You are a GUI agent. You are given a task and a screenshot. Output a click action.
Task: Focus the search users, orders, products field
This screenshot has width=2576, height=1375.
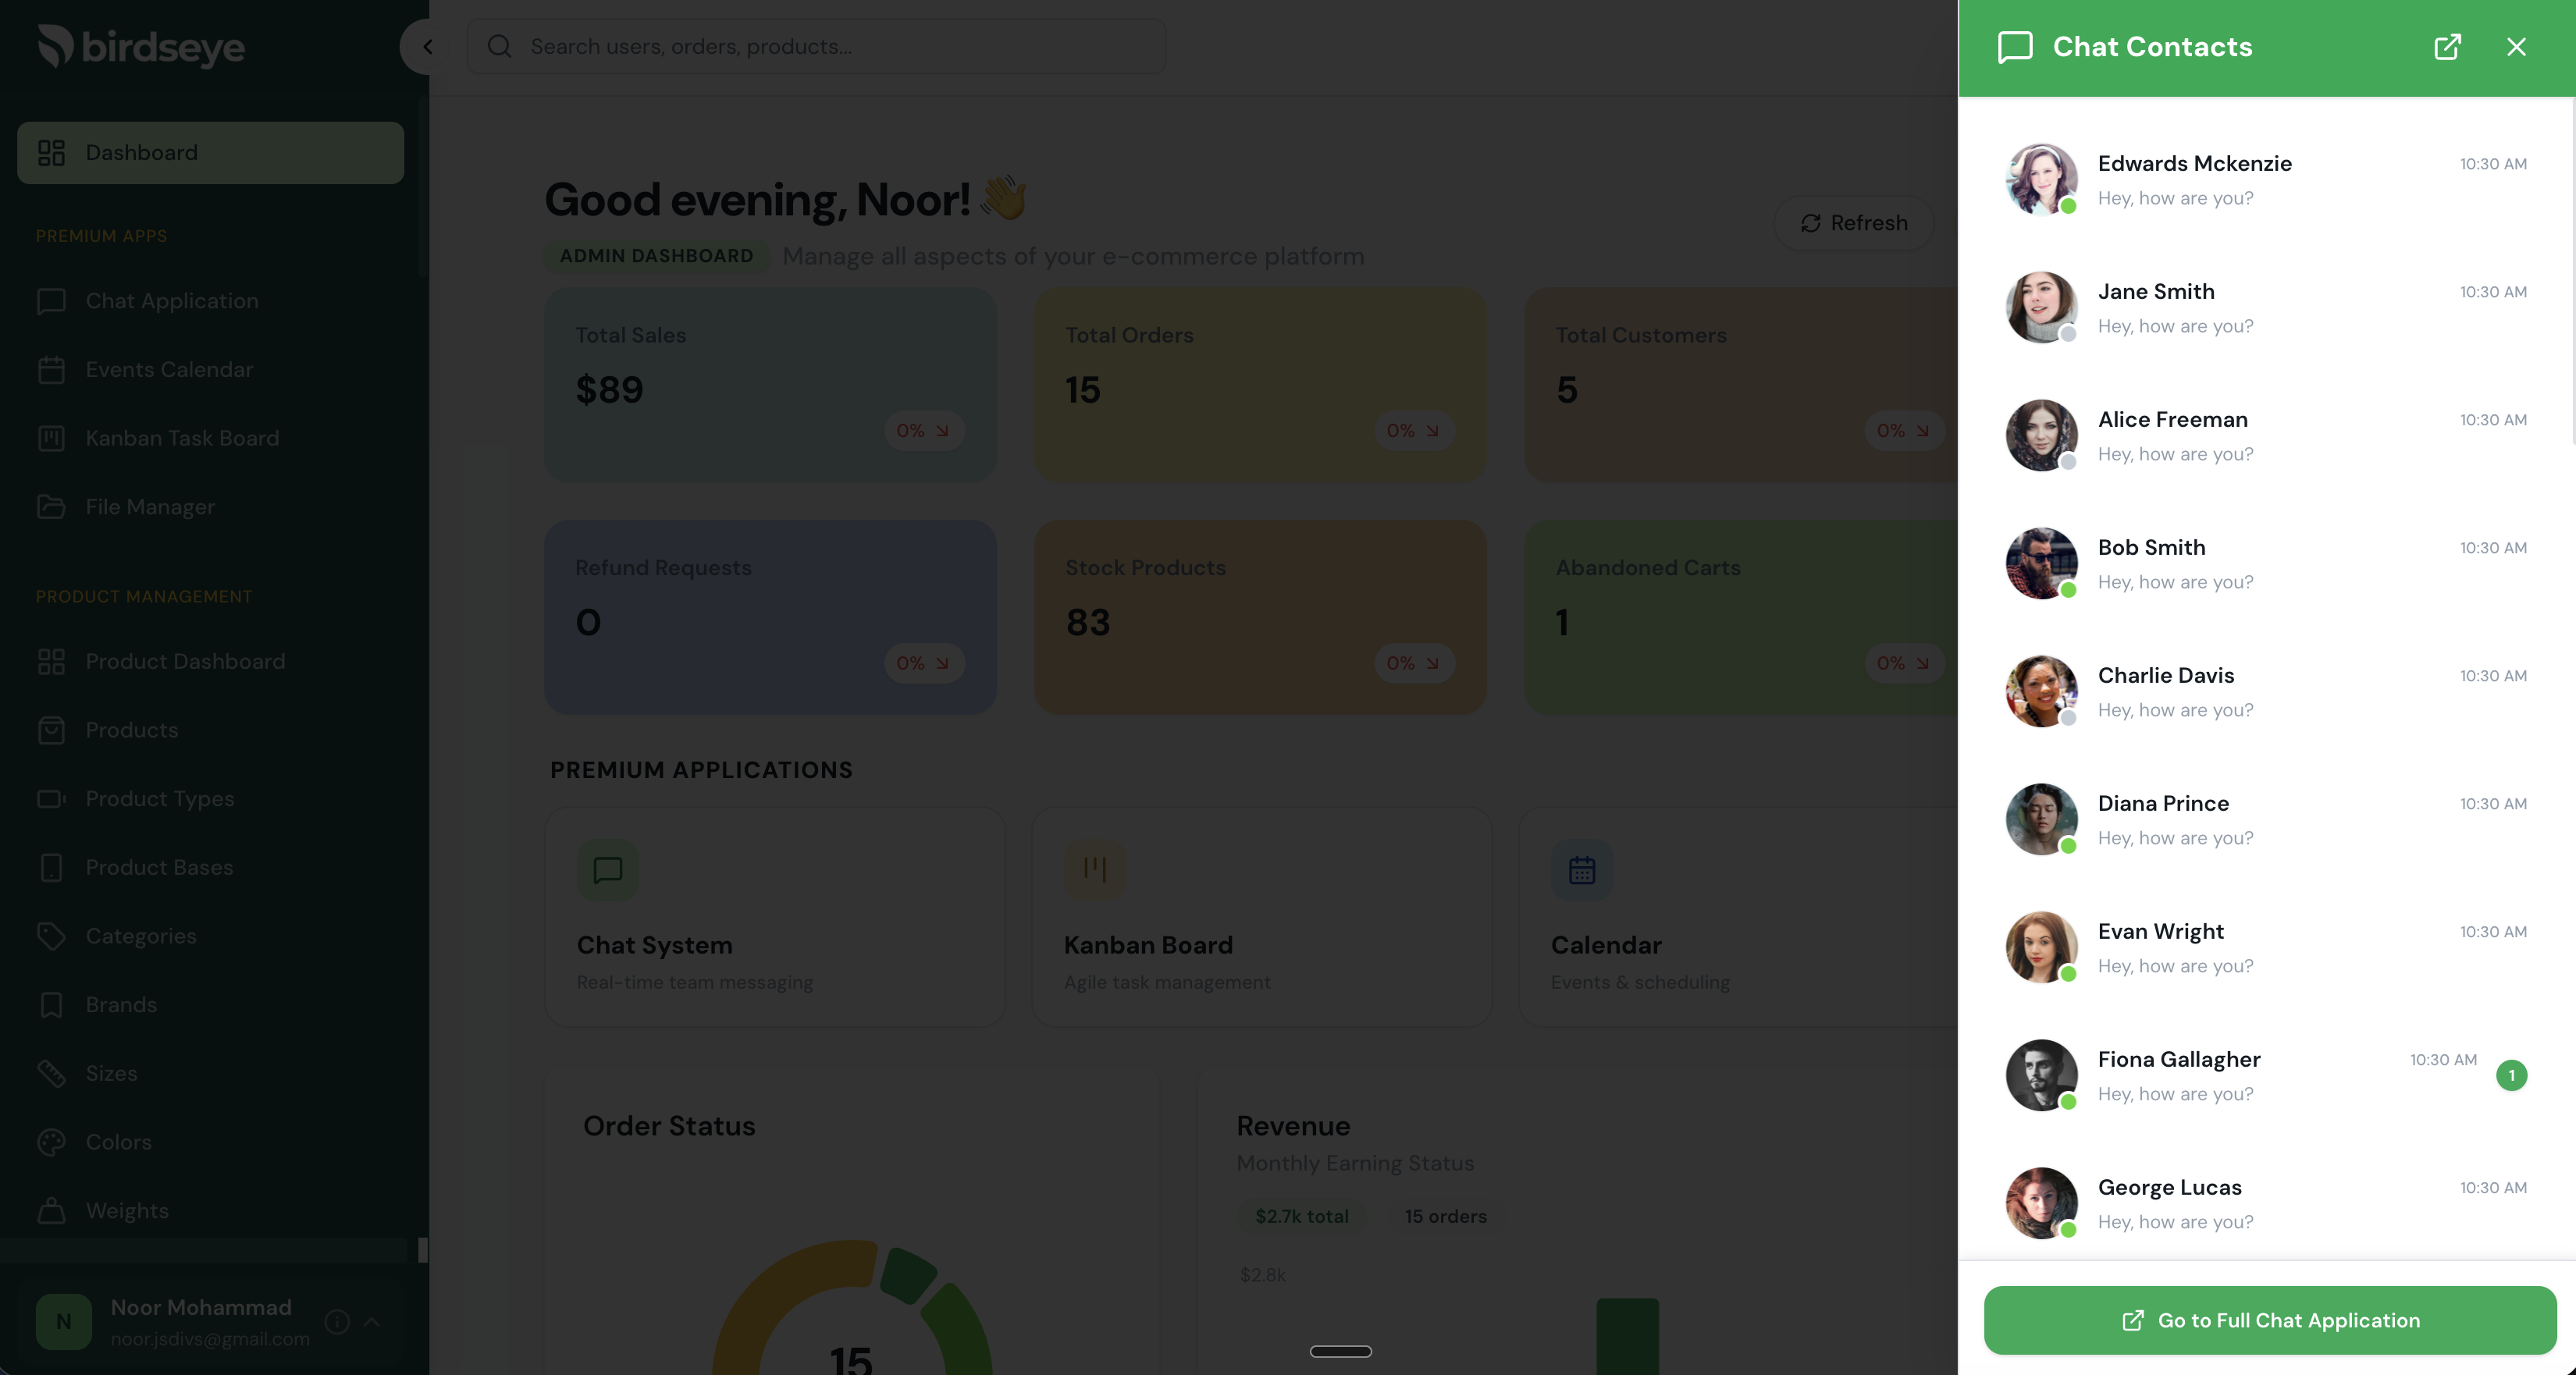[816, 46]
